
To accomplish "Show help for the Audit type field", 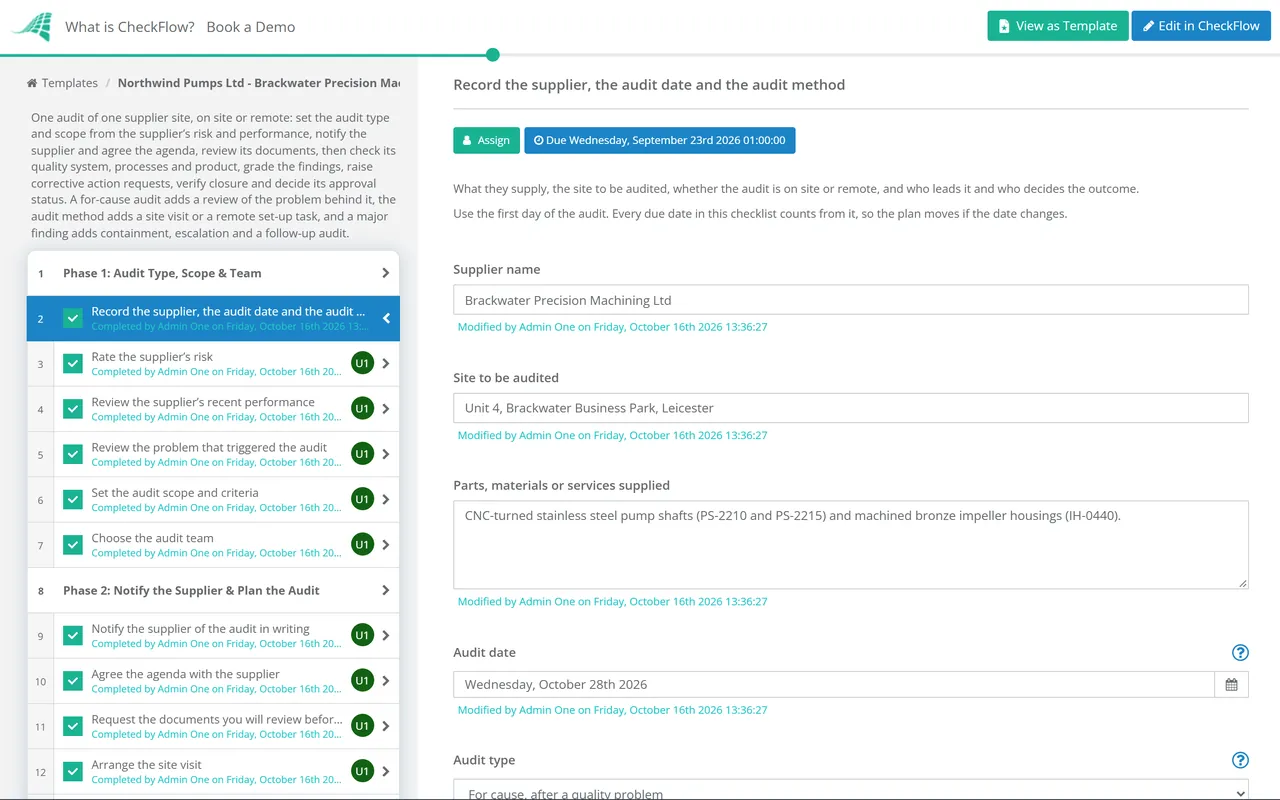I will click(1240, 760).
